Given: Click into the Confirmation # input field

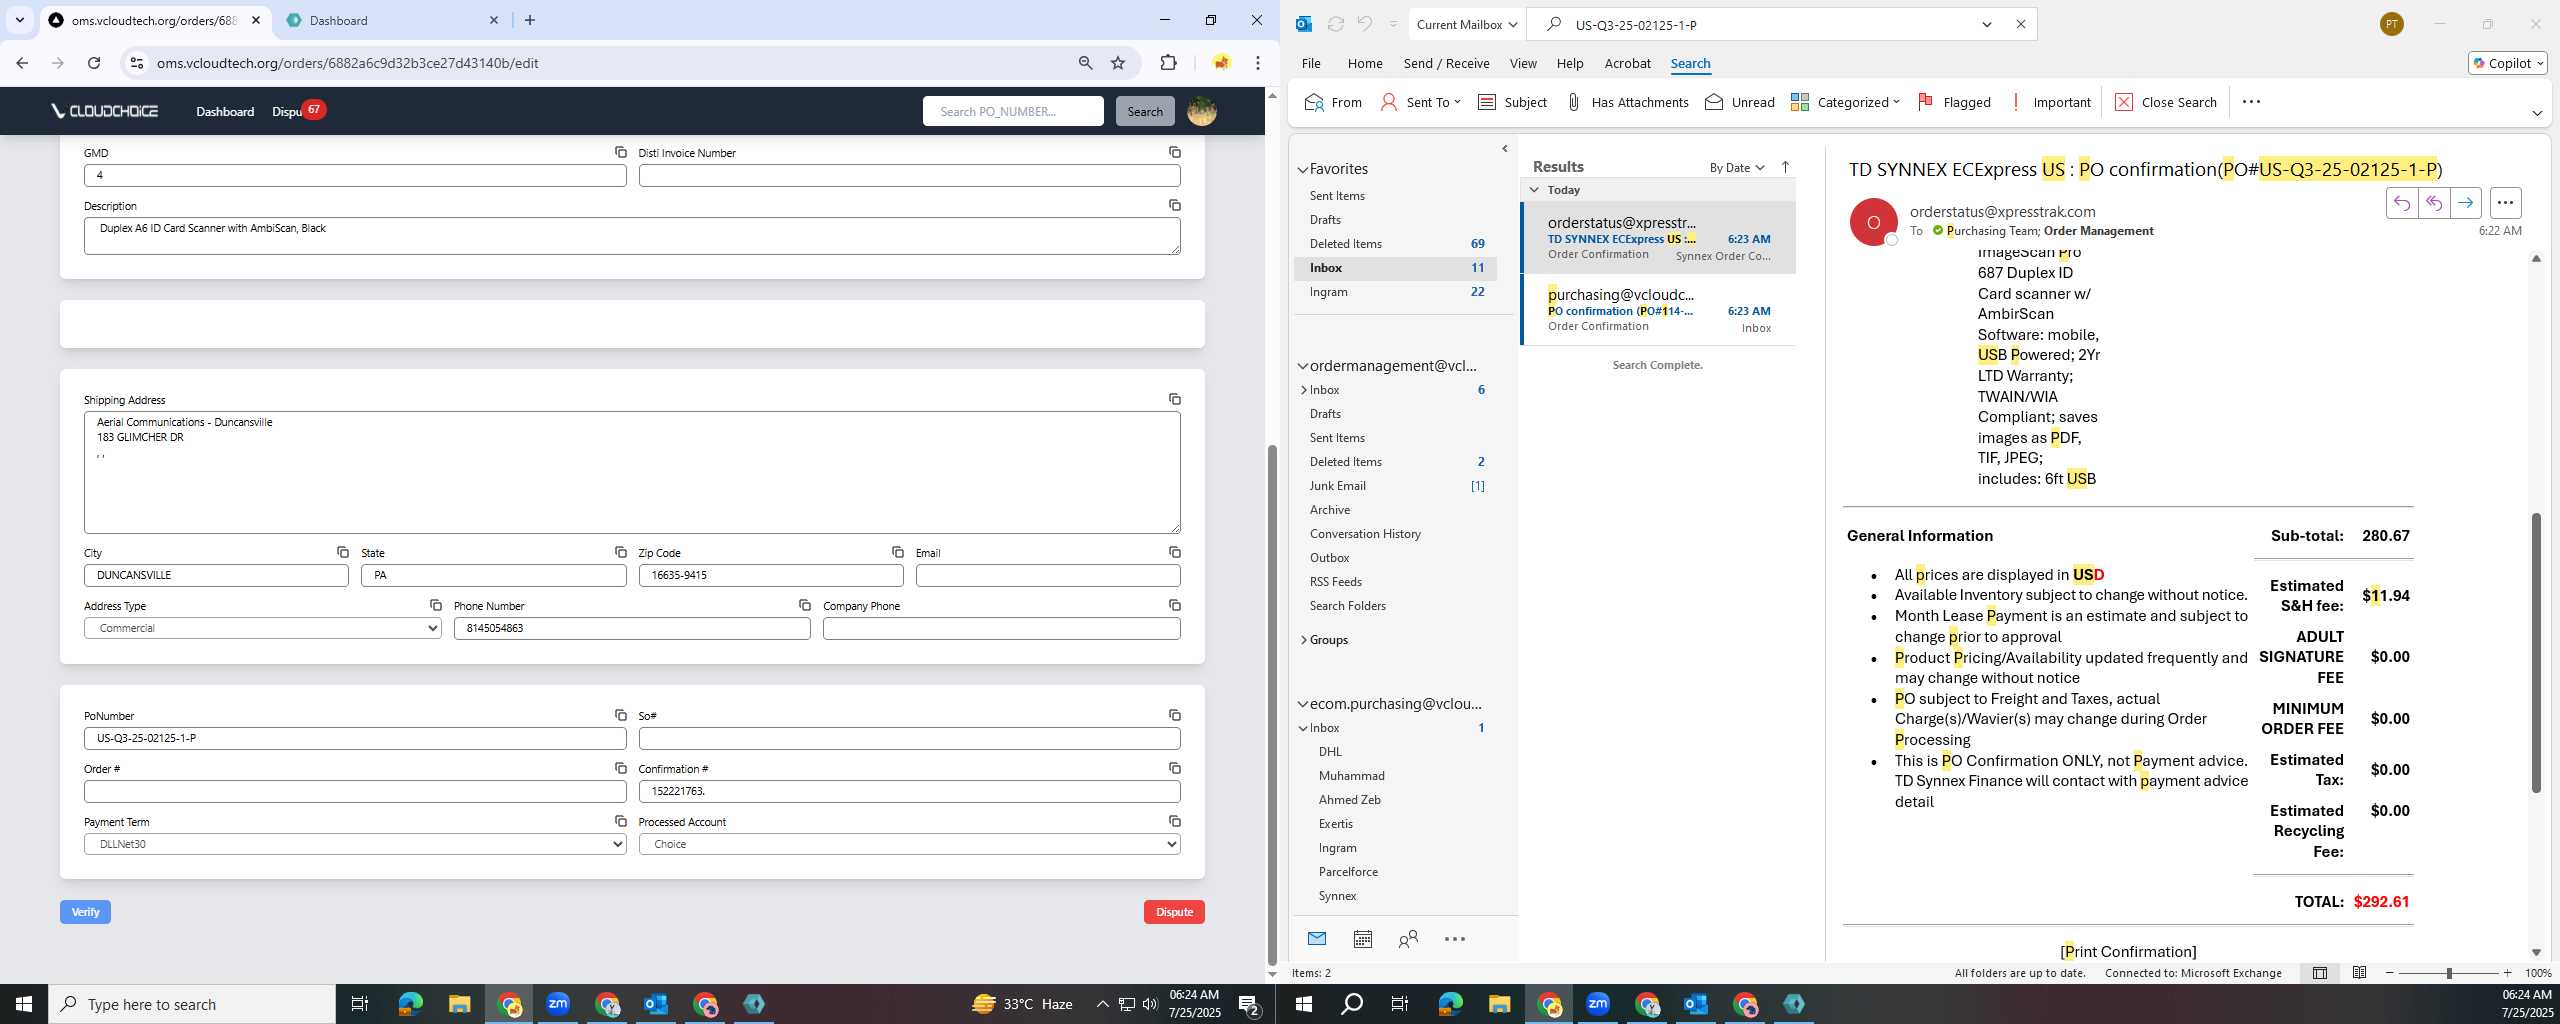Looking at the screenshot, I should pos(909,791).
